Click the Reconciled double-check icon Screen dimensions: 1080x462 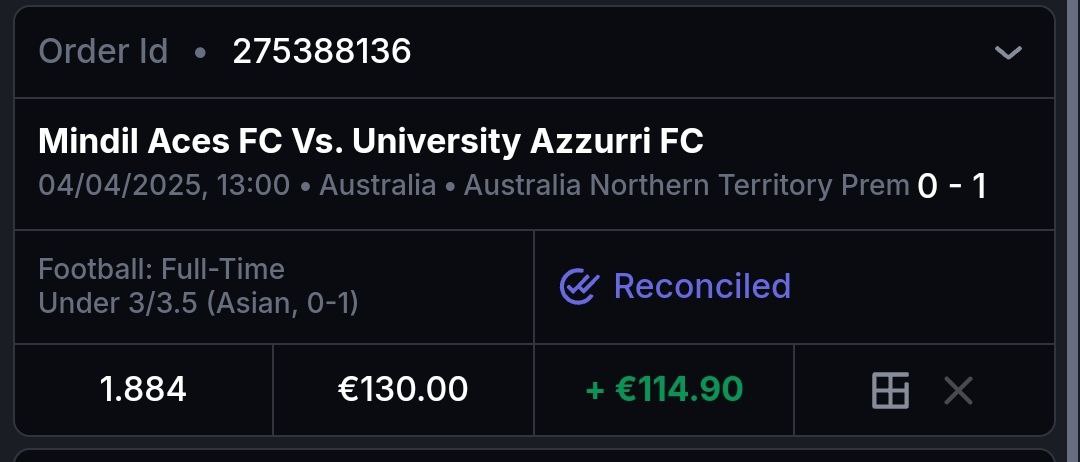tap(579, 287)
